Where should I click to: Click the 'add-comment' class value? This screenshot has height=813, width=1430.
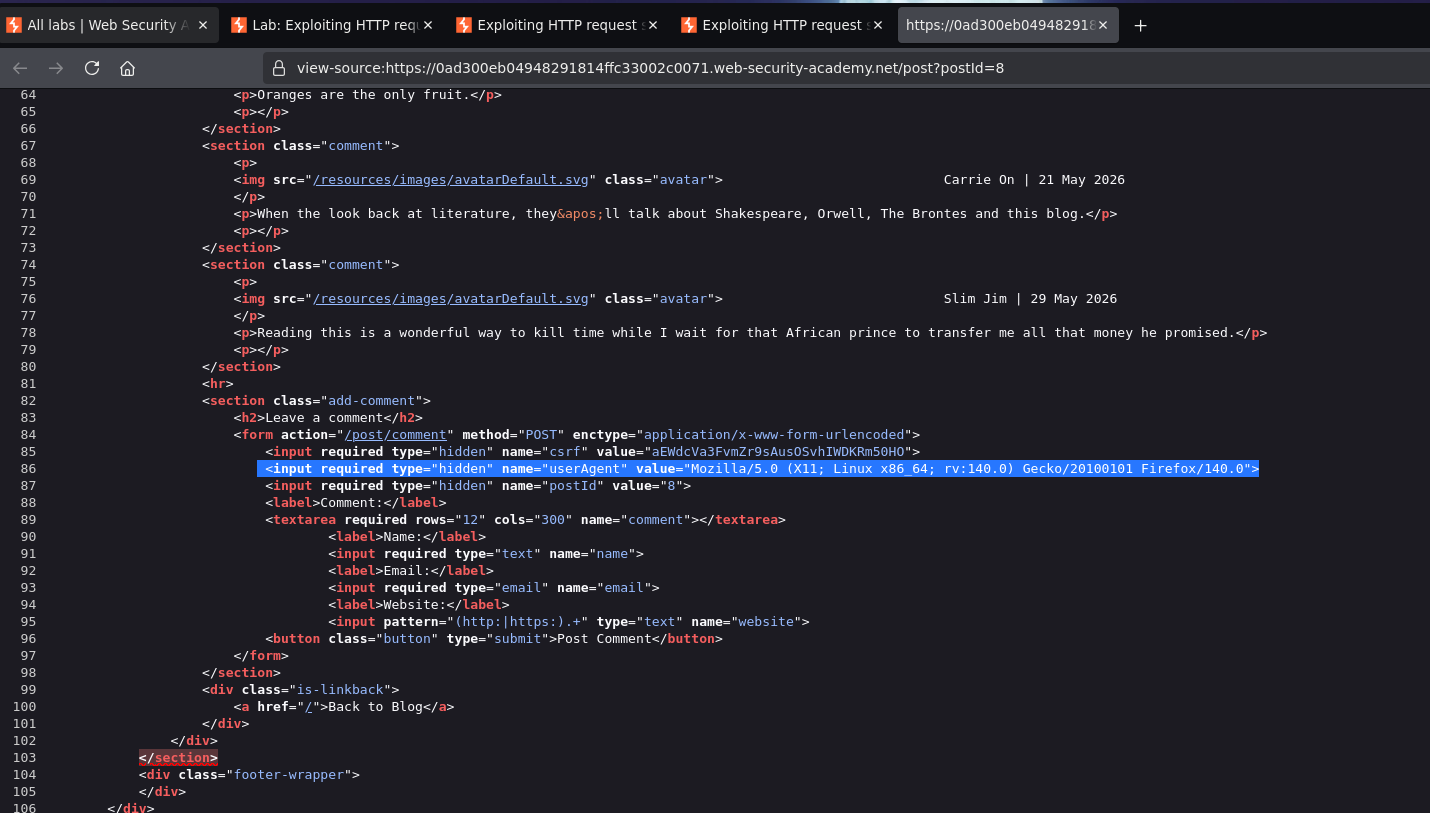[x=372, y=401]
